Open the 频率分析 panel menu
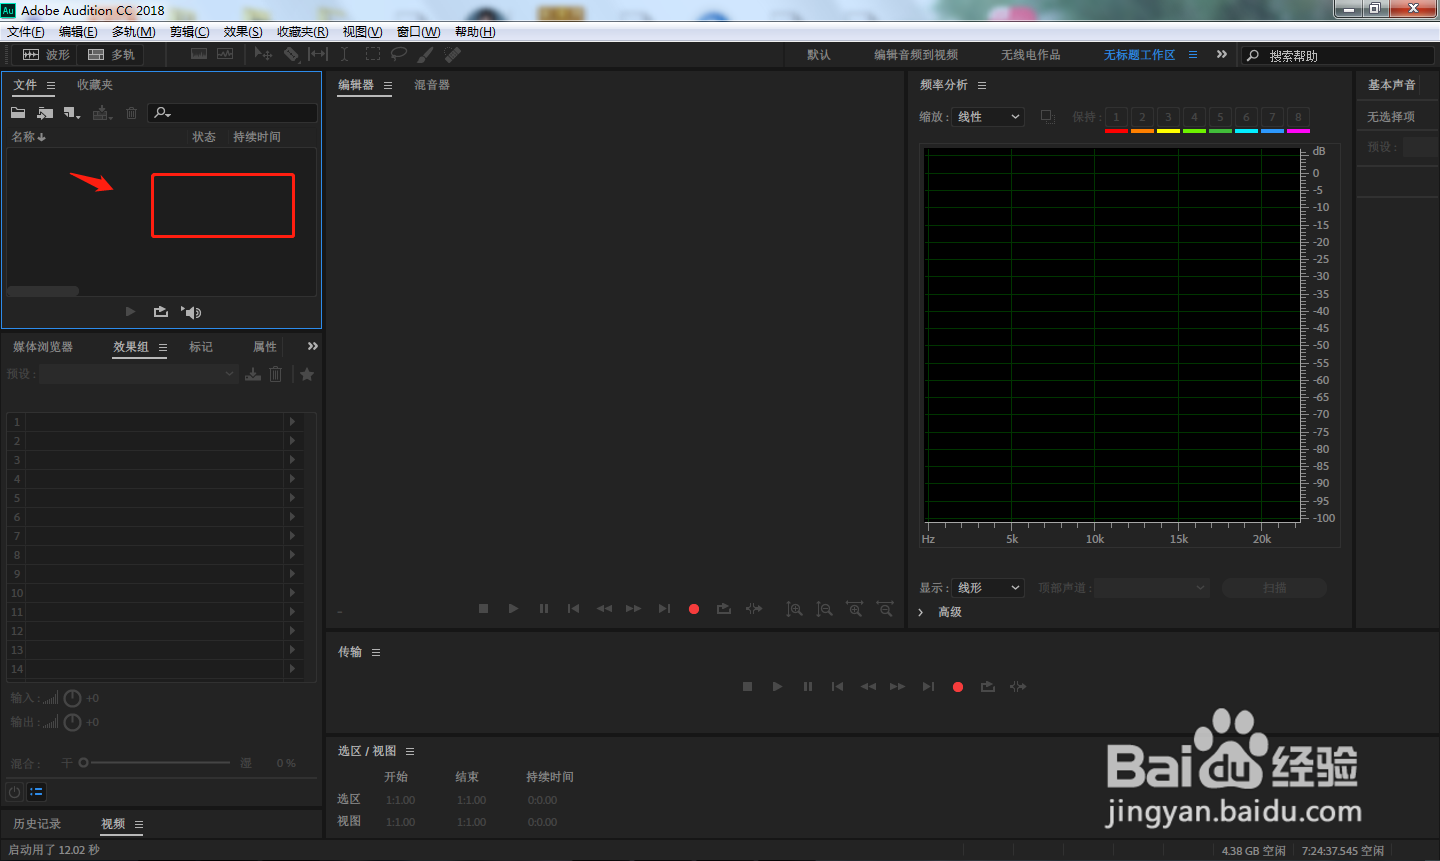 click(982, 85)
